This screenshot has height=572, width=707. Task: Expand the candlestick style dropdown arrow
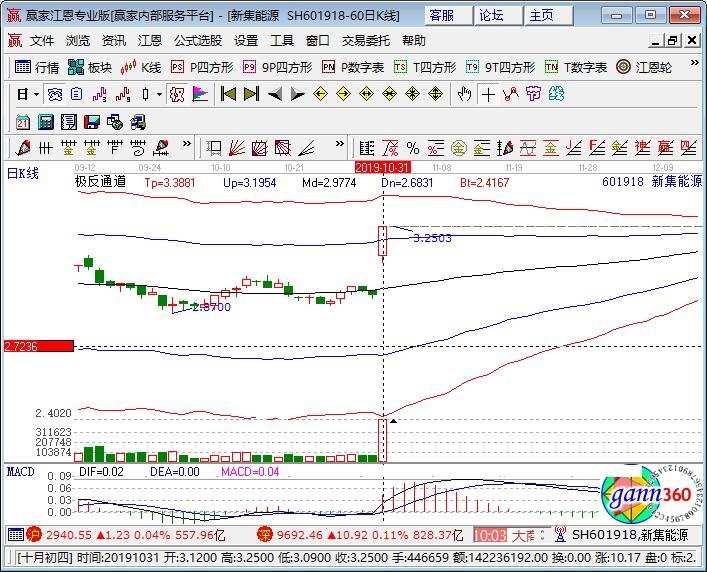[159, 94]
